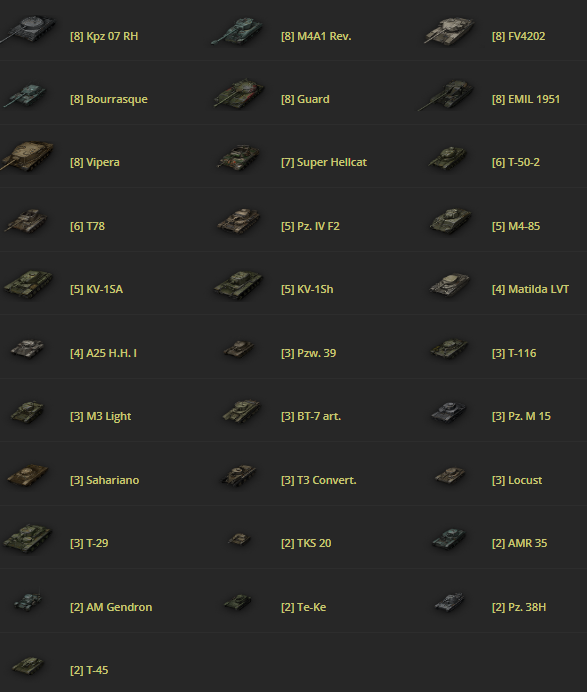Click the [3] T3 Convert. label

pos(319,480)
